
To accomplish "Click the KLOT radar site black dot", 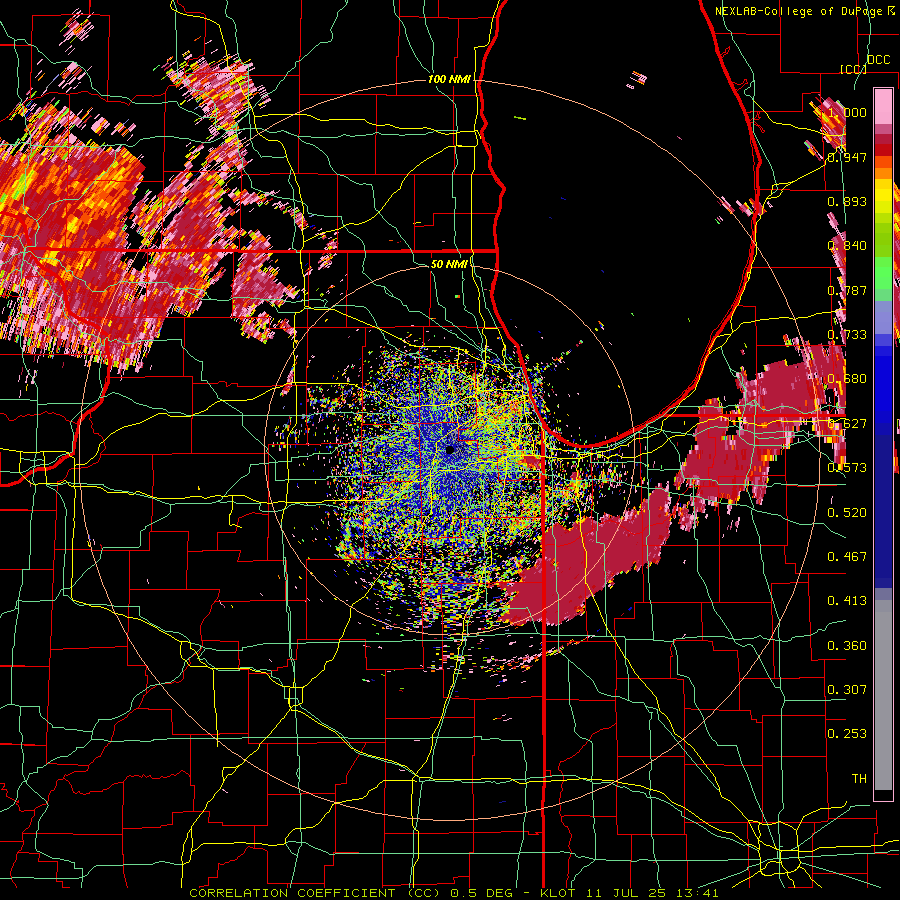I will [x=451, y=450].
